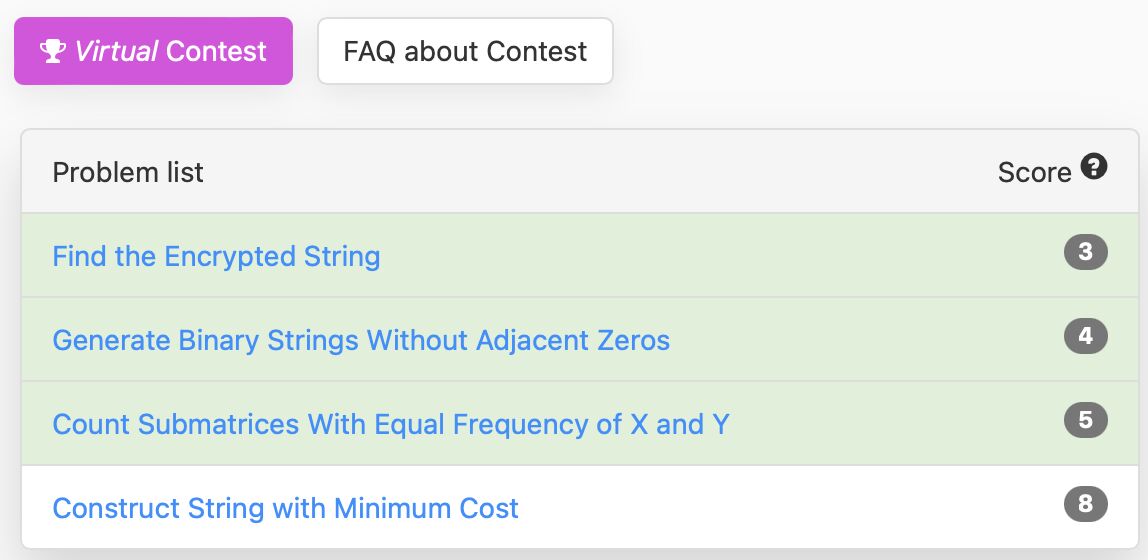1148x560 pixels.
Task: Select empty space in Construct String row
Action: (x=791, y=508)
